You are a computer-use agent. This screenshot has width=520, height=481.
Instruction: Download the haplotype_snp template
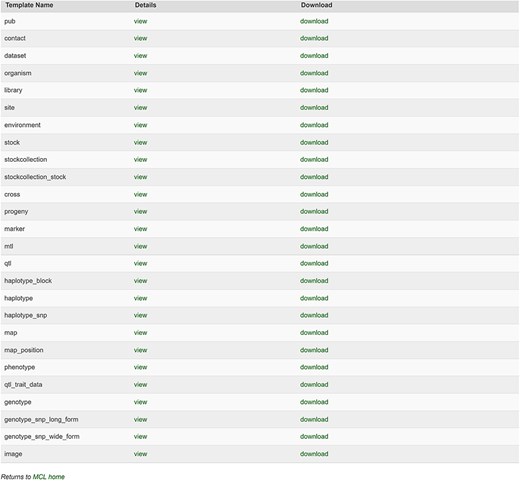(314, 315)
